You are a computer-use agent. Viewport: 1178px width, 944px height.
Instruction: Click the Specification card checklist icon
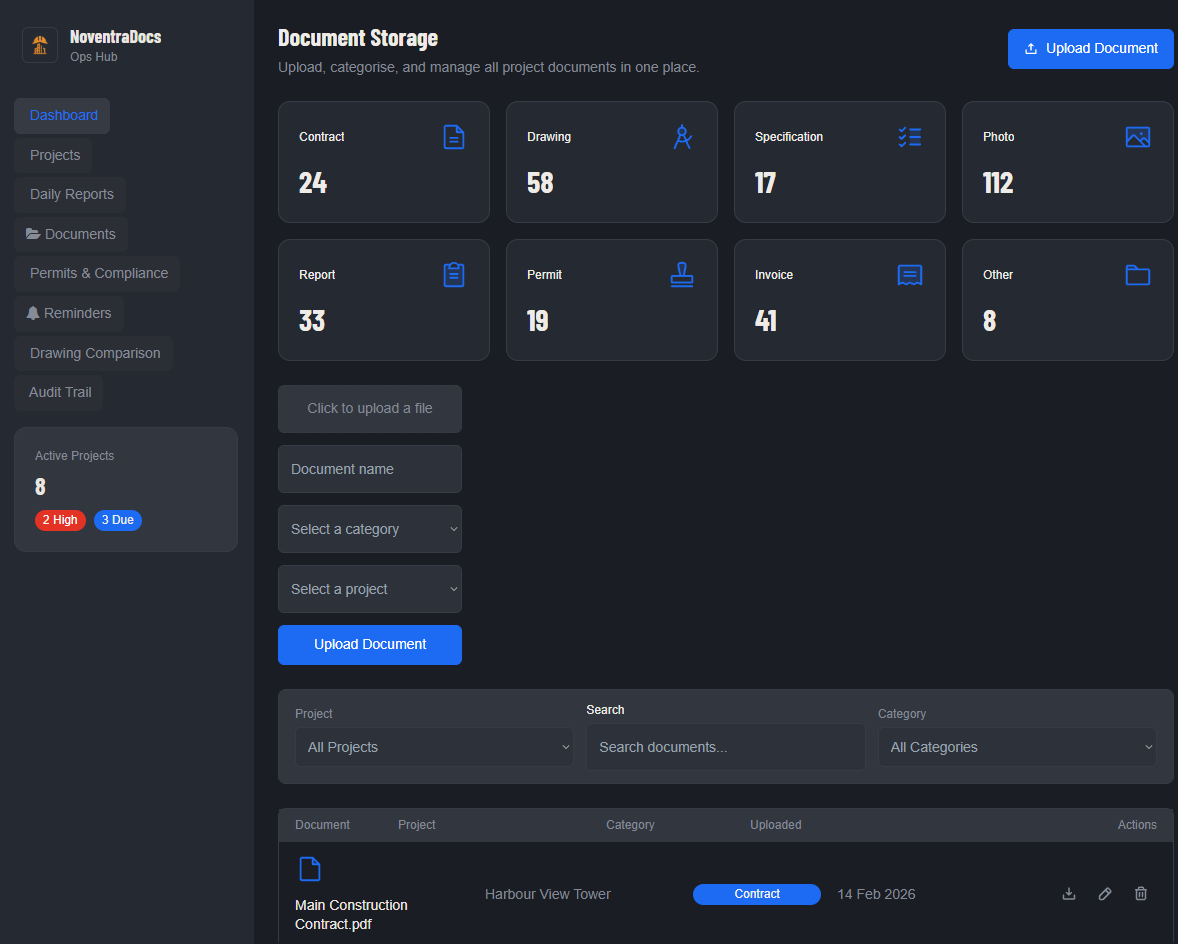tap(910, 137)
